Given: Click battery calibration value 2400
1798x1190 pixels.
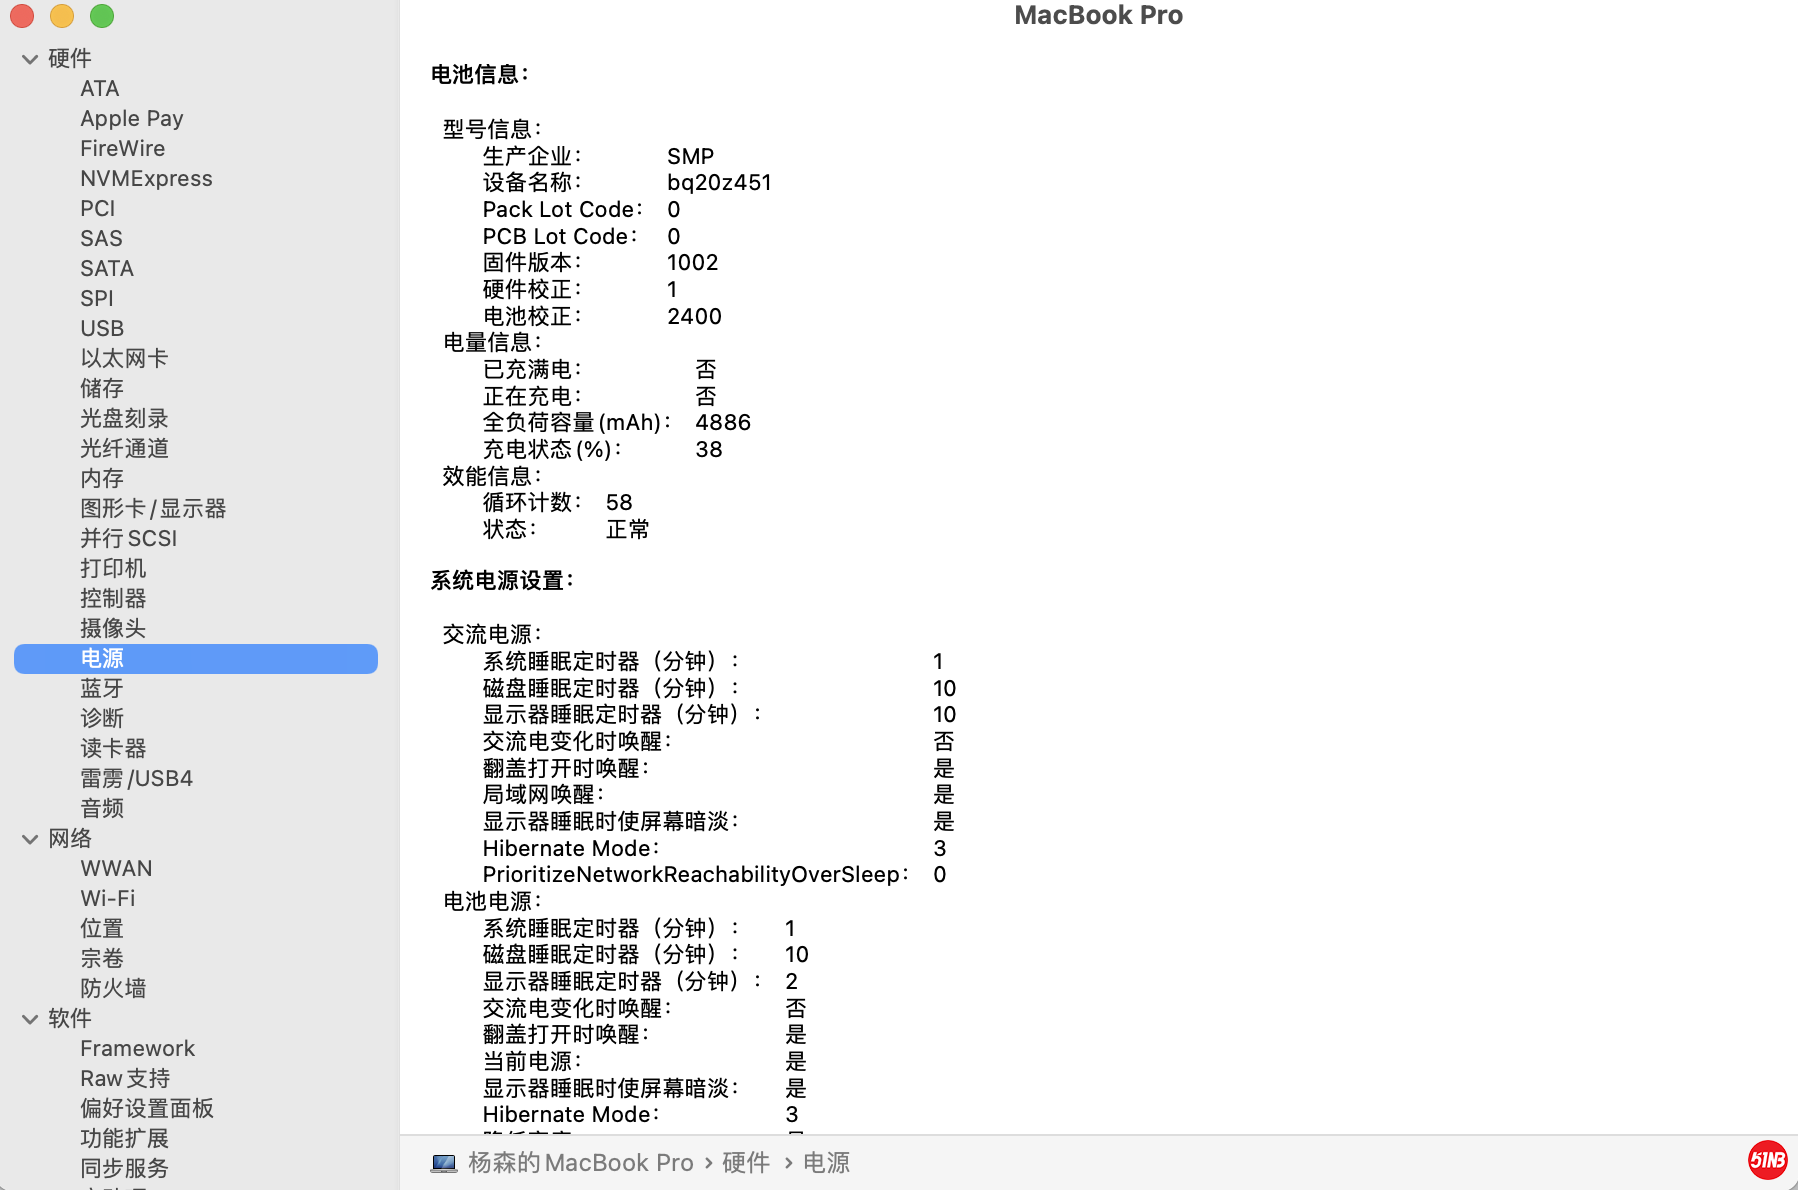Looking at the screenshot, I should (695, 317).
